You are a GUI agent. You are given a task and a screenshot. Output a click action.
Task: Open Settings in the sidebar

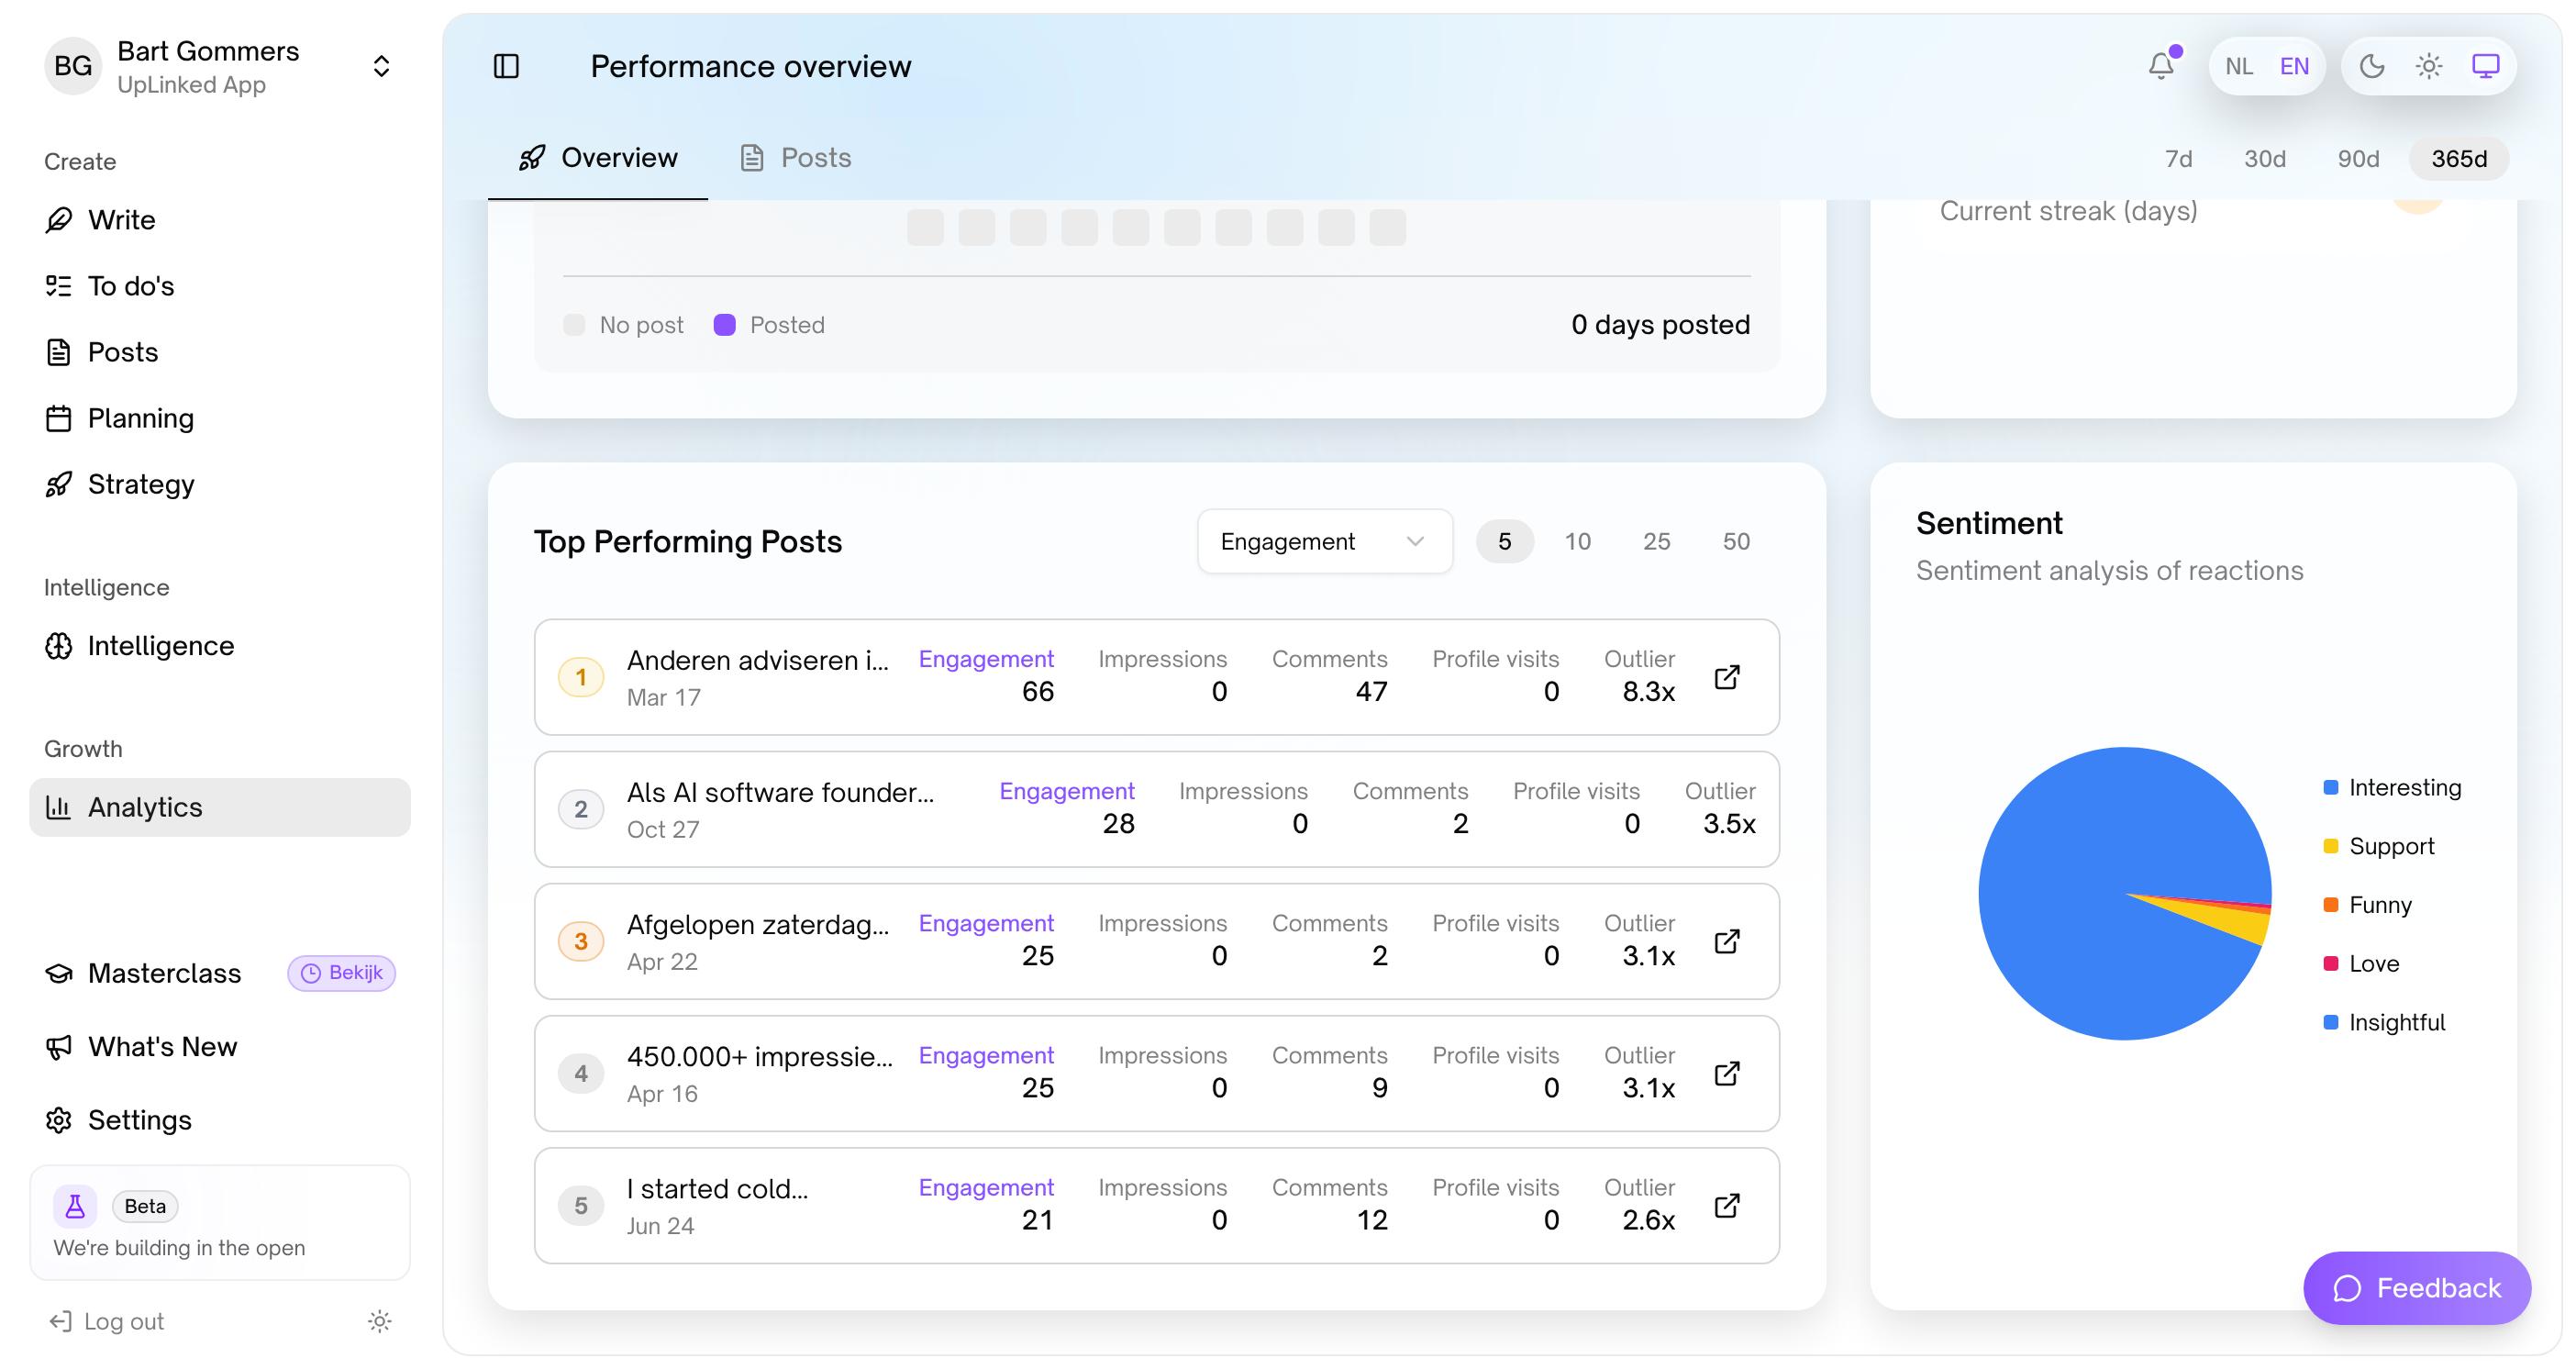pos(220,1120)
